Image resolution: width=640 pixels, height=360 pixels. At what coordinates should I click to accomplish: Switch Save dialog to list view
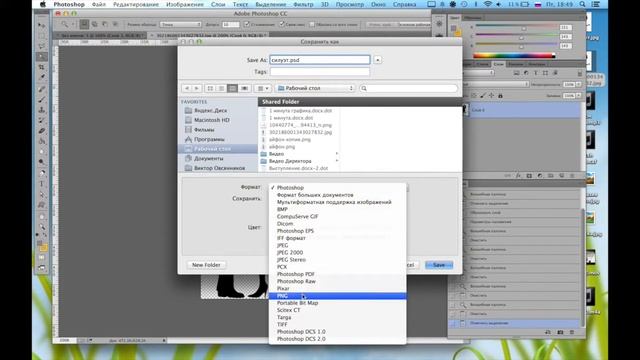click(221, 88)
